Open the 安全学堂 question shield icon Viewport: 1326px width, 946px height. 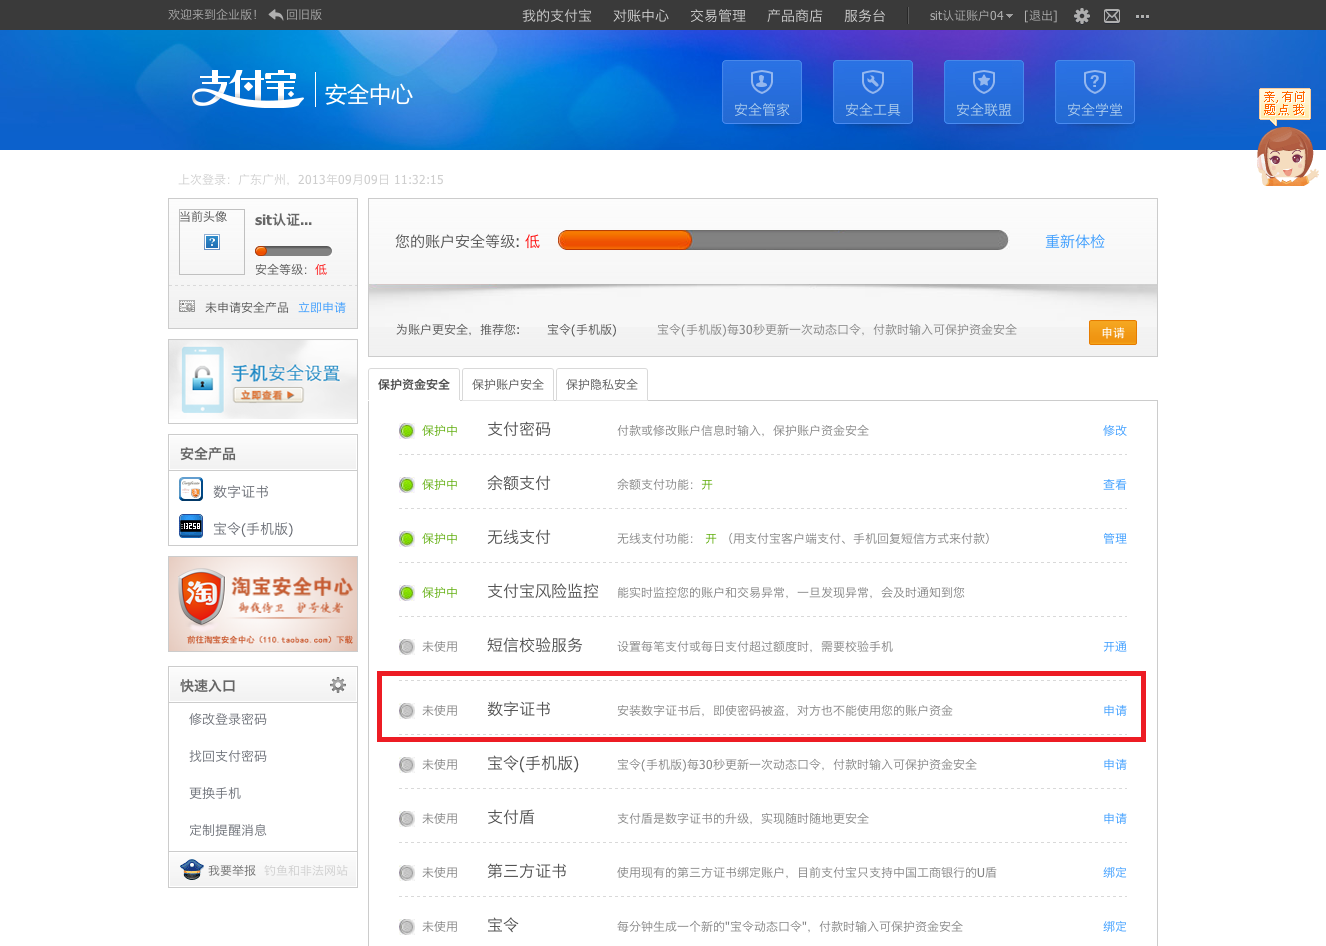1095,92
